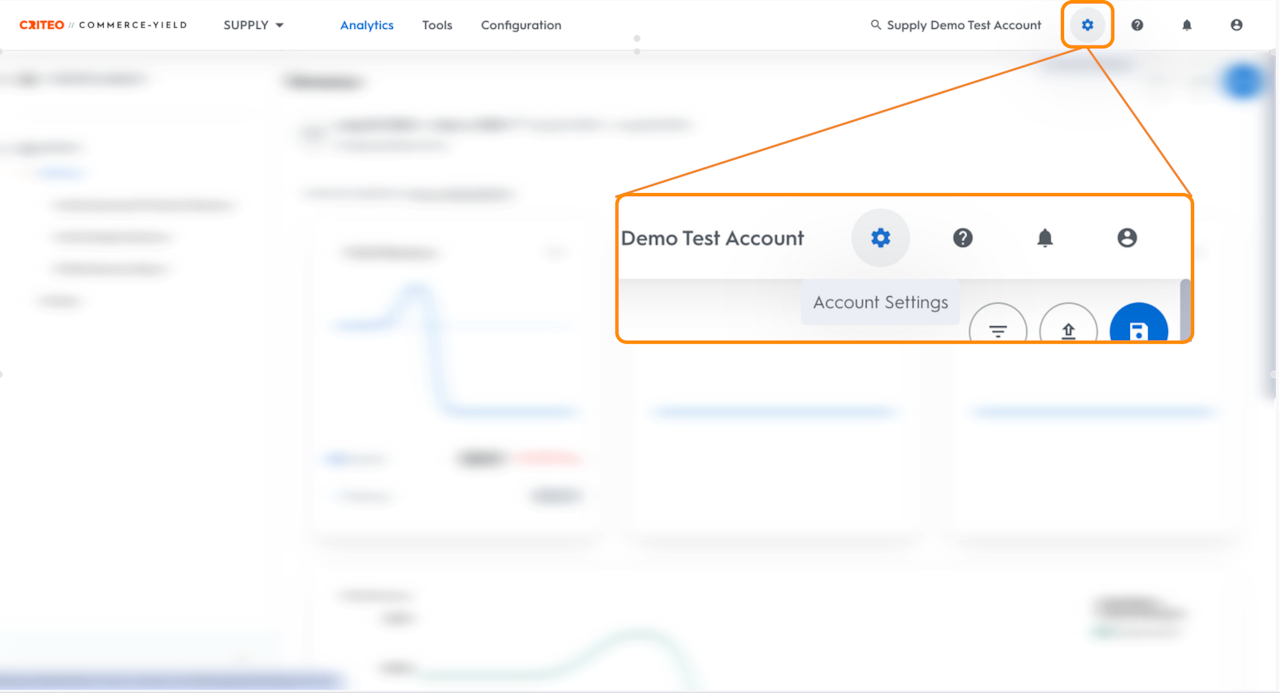This screenshot has width=1280, height=693.
Task: Open the filter icon button in callout
Action: pos(998,326)
